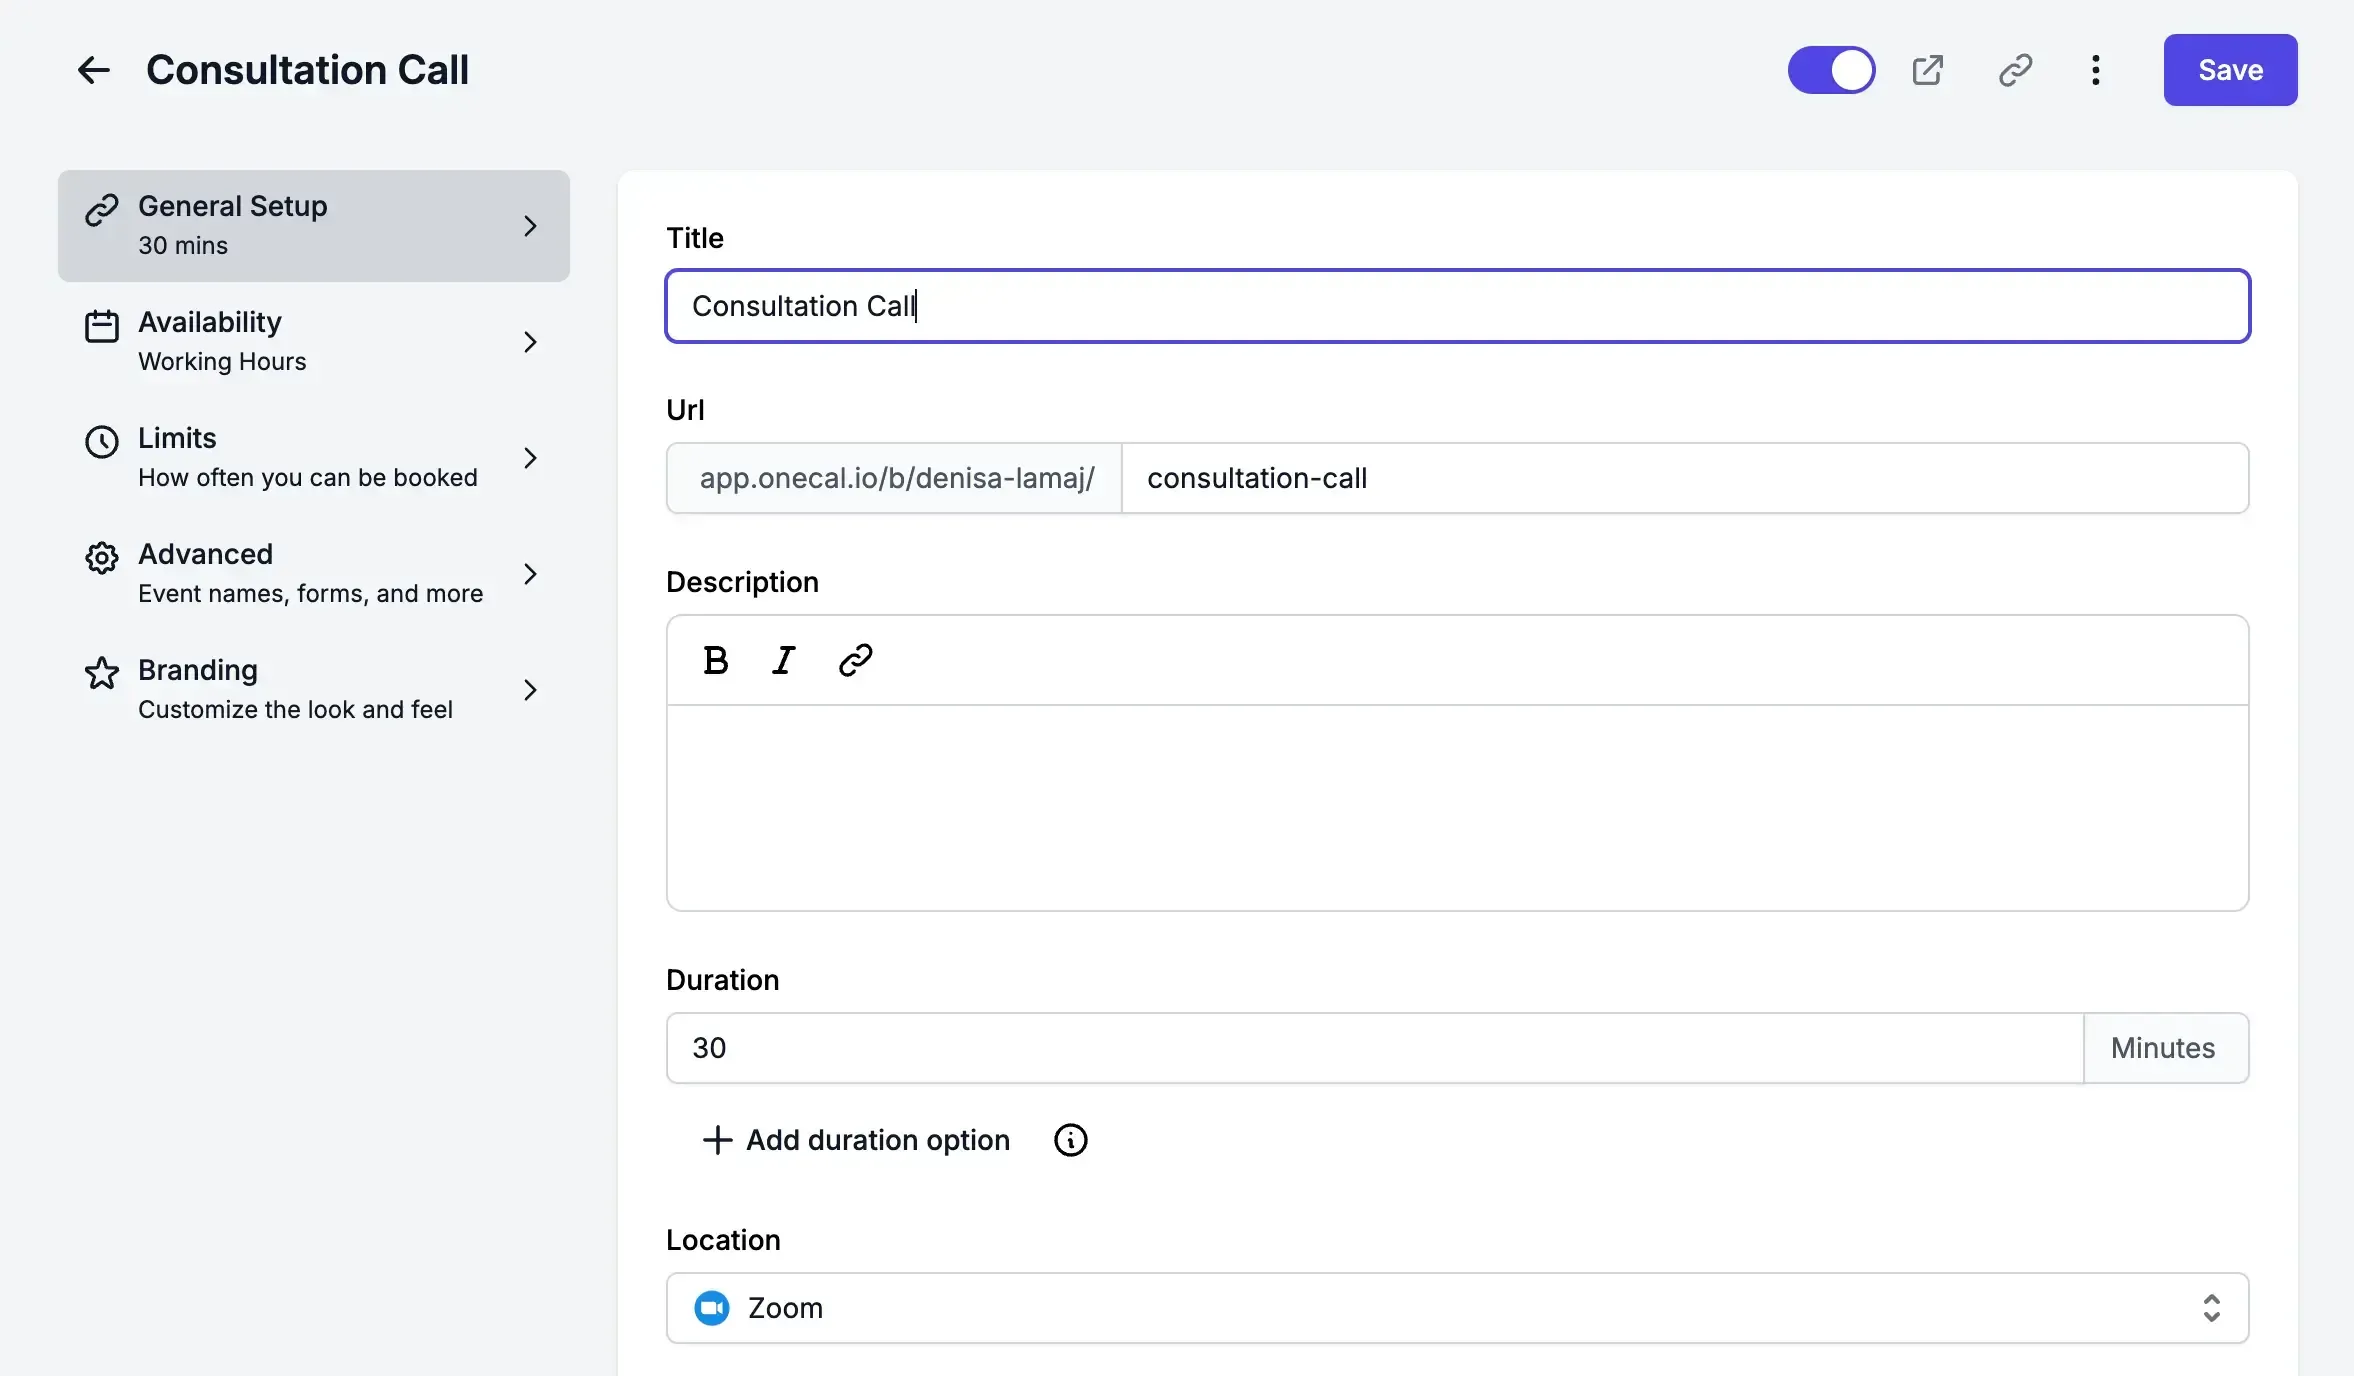The width and height of the screenshot is (2354, 1376).
Task: Click info icon beside Add duration option
Action: (1070, 1140)
